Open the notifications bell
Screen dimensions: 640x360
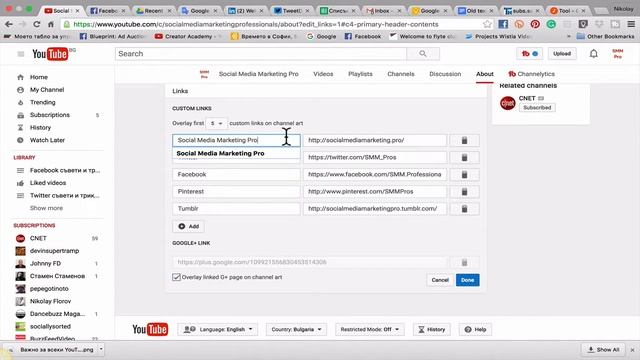point(593,53)
